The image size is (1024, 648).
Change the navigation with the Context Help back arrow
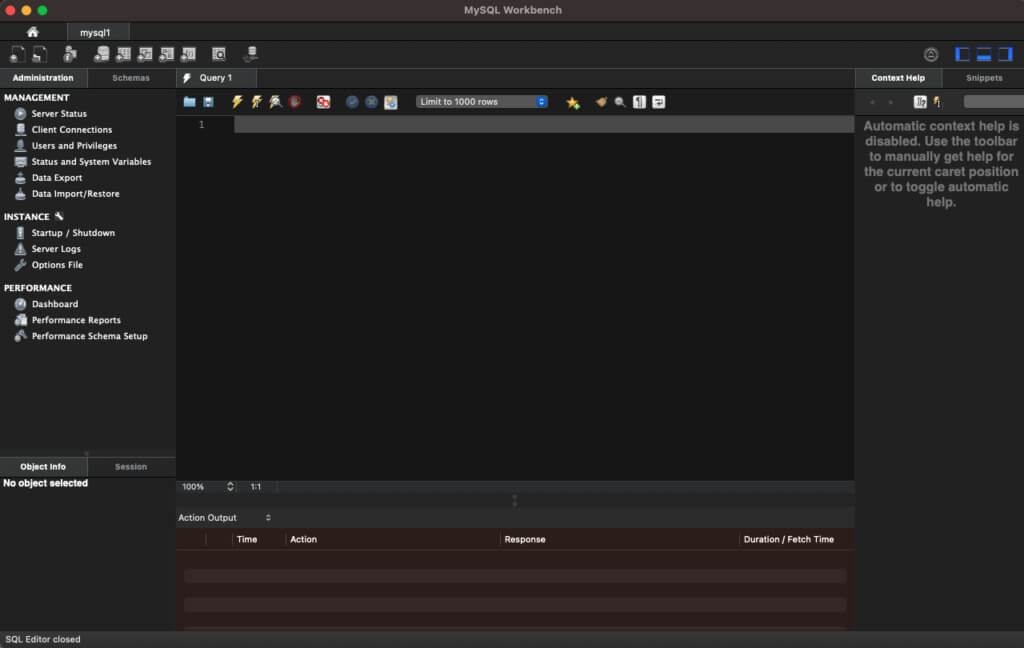871,101
